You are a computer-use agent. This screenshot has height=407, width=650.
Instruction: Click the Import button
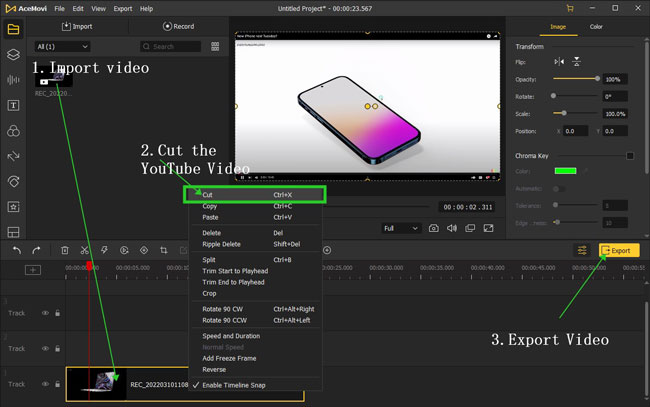coord(77,26)
